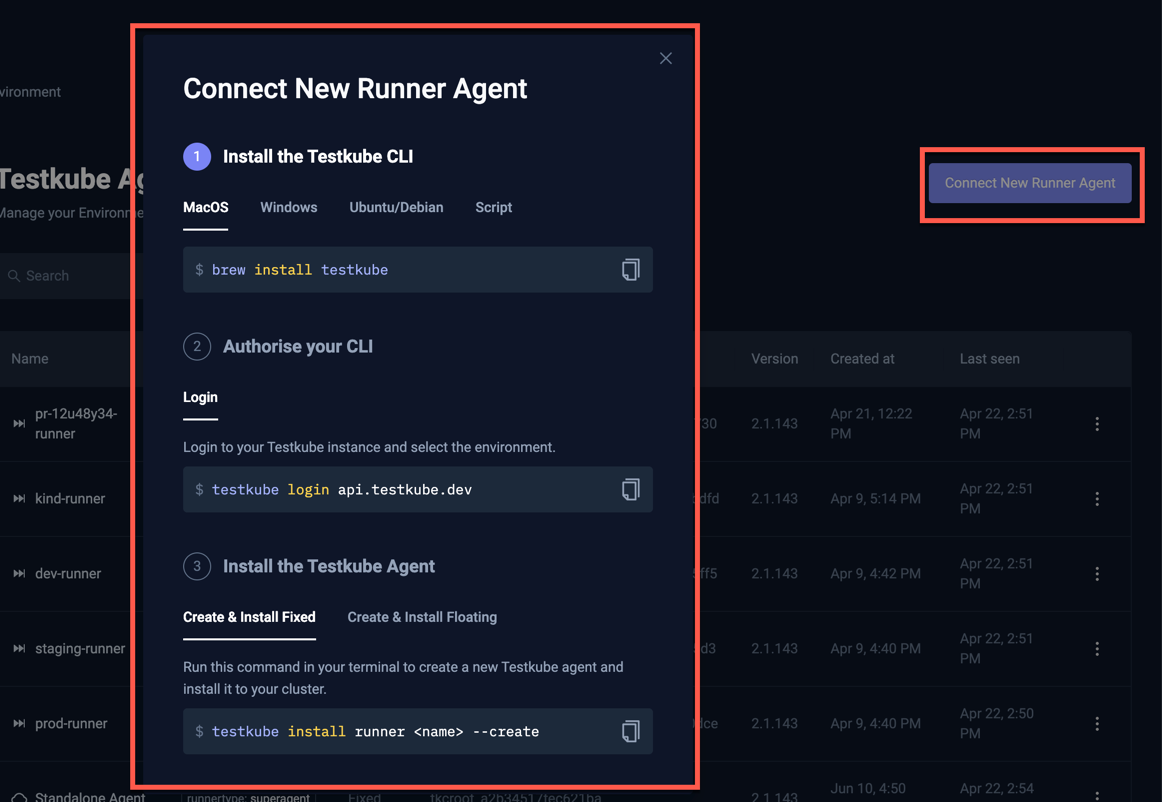This screenshot has width=1162, height=802.
Task: Open the kebab menu for dev-runner
Action: (1097, 573)
